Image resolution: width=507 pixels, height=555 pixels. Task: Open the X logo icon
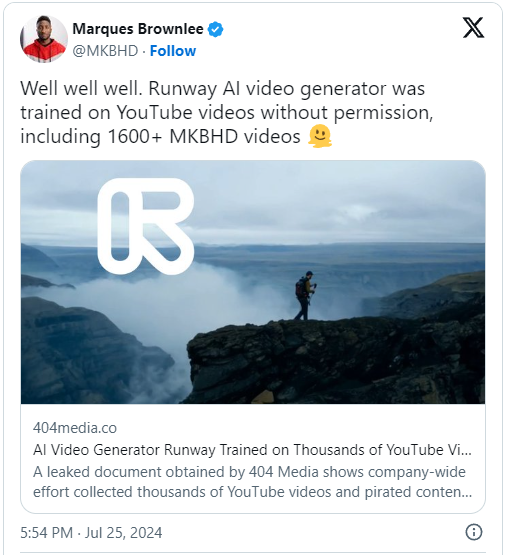pyautogui.click(x=473, y=28)
